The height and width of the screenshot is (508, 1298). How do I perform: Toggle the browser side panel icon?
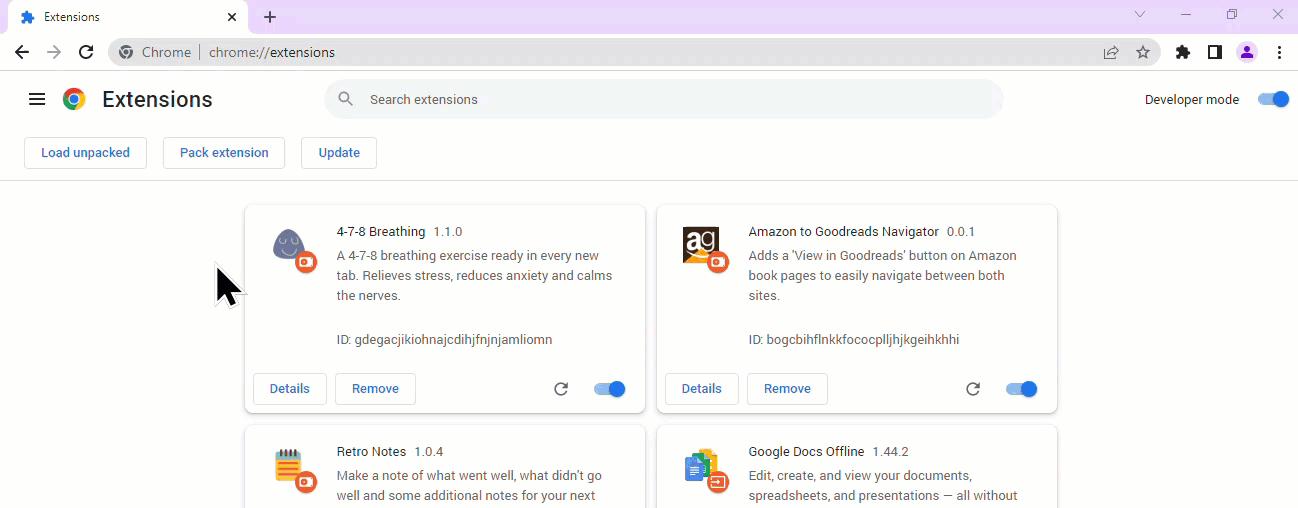[1215, 52]
